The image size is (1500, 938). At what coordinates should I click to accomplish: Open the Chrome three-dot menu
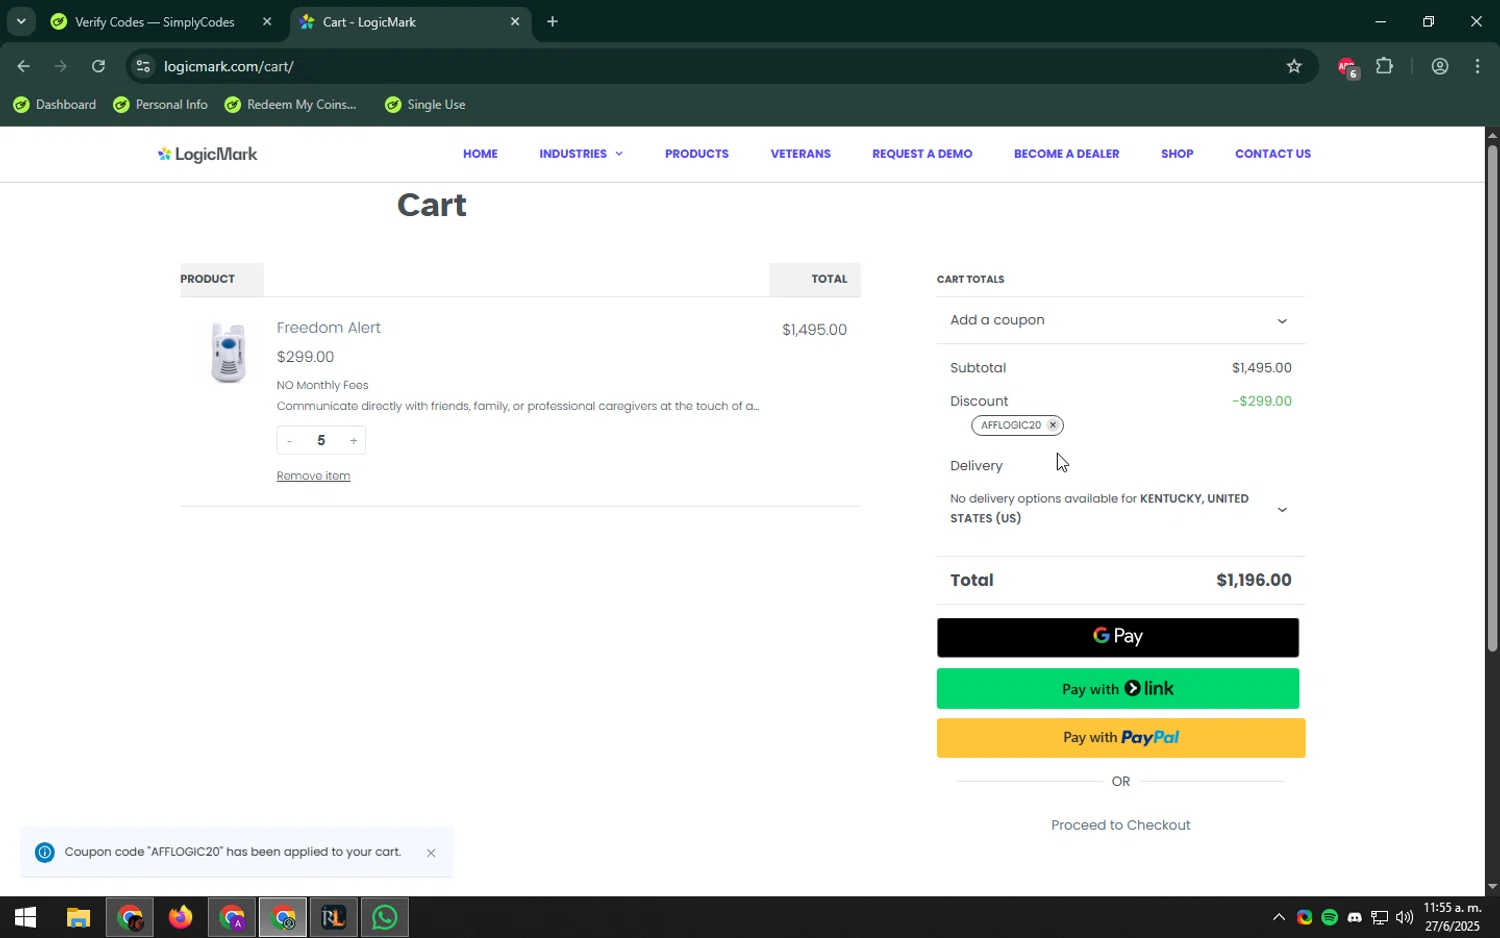click(1478, 67)
